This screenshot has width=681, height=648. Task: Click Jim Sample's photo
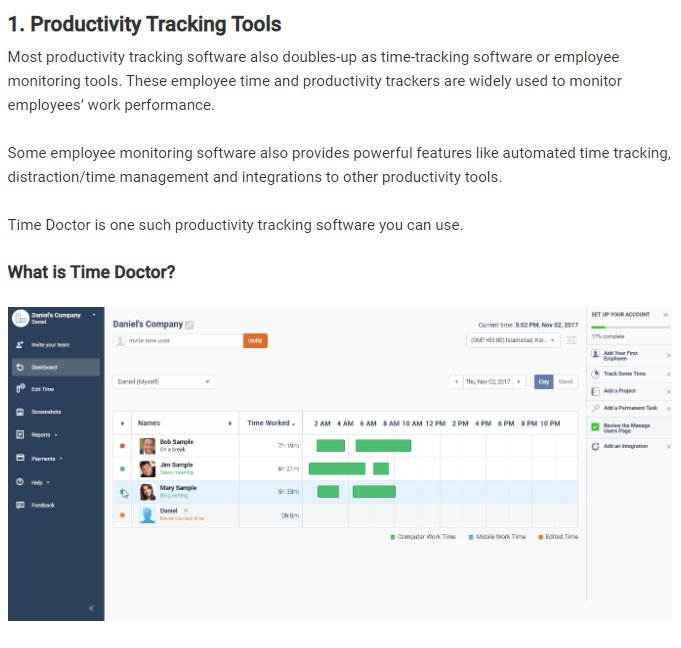click(148, 469)
